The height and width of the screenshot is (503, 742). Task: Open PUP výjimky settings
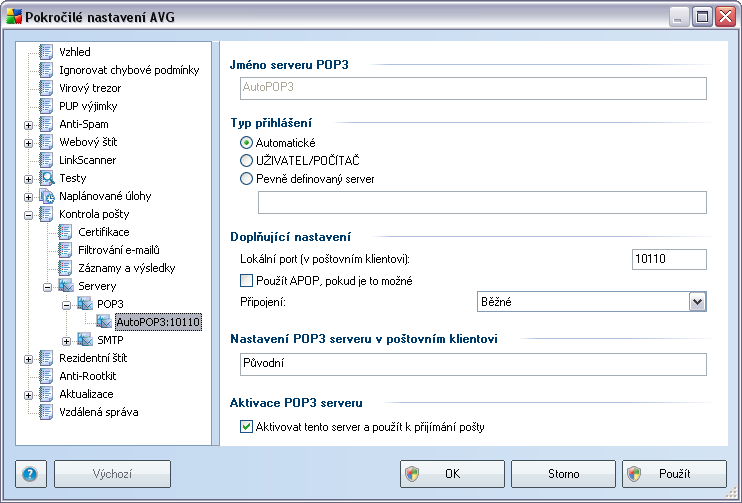(88, 106)
